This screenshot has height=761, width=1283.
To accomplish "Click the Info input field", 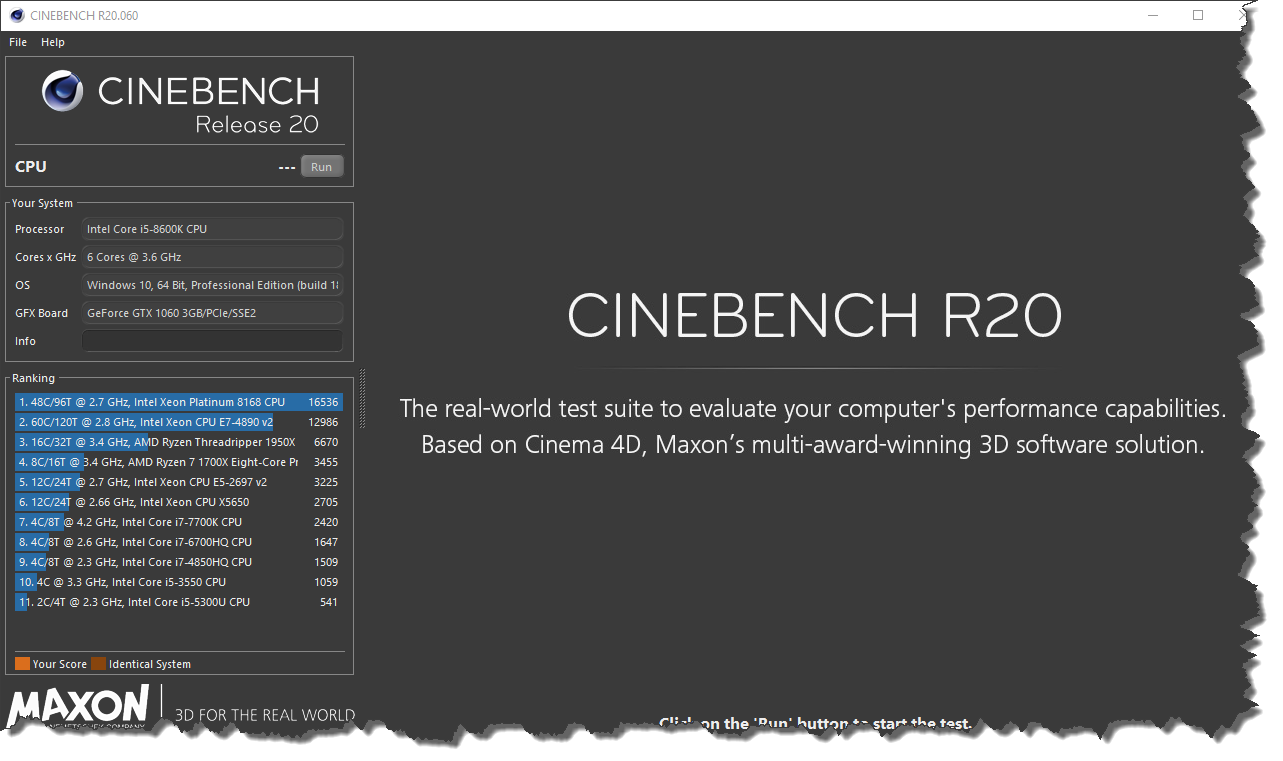I will (x=212, y=340).
